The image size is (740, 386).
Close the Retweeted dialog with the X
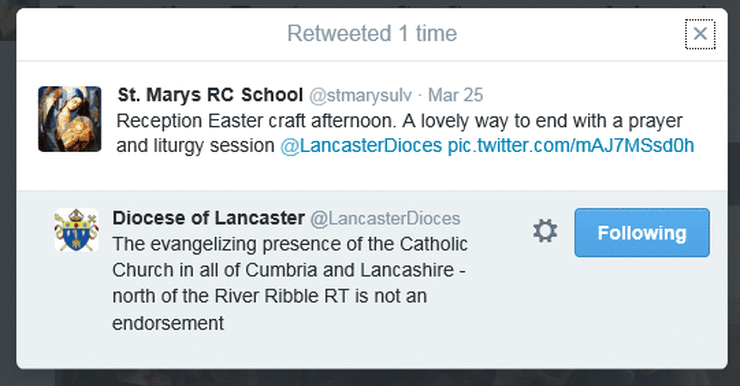pyautogui.click(x=700, y=34)
